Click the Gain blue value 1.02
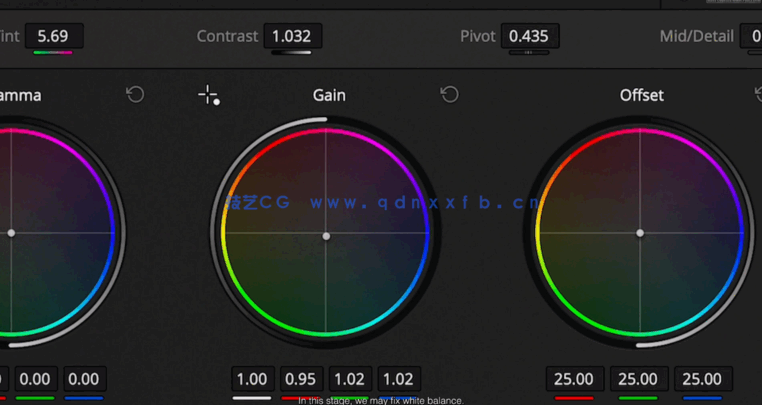 pyautogui.click(x=399, y=379)
